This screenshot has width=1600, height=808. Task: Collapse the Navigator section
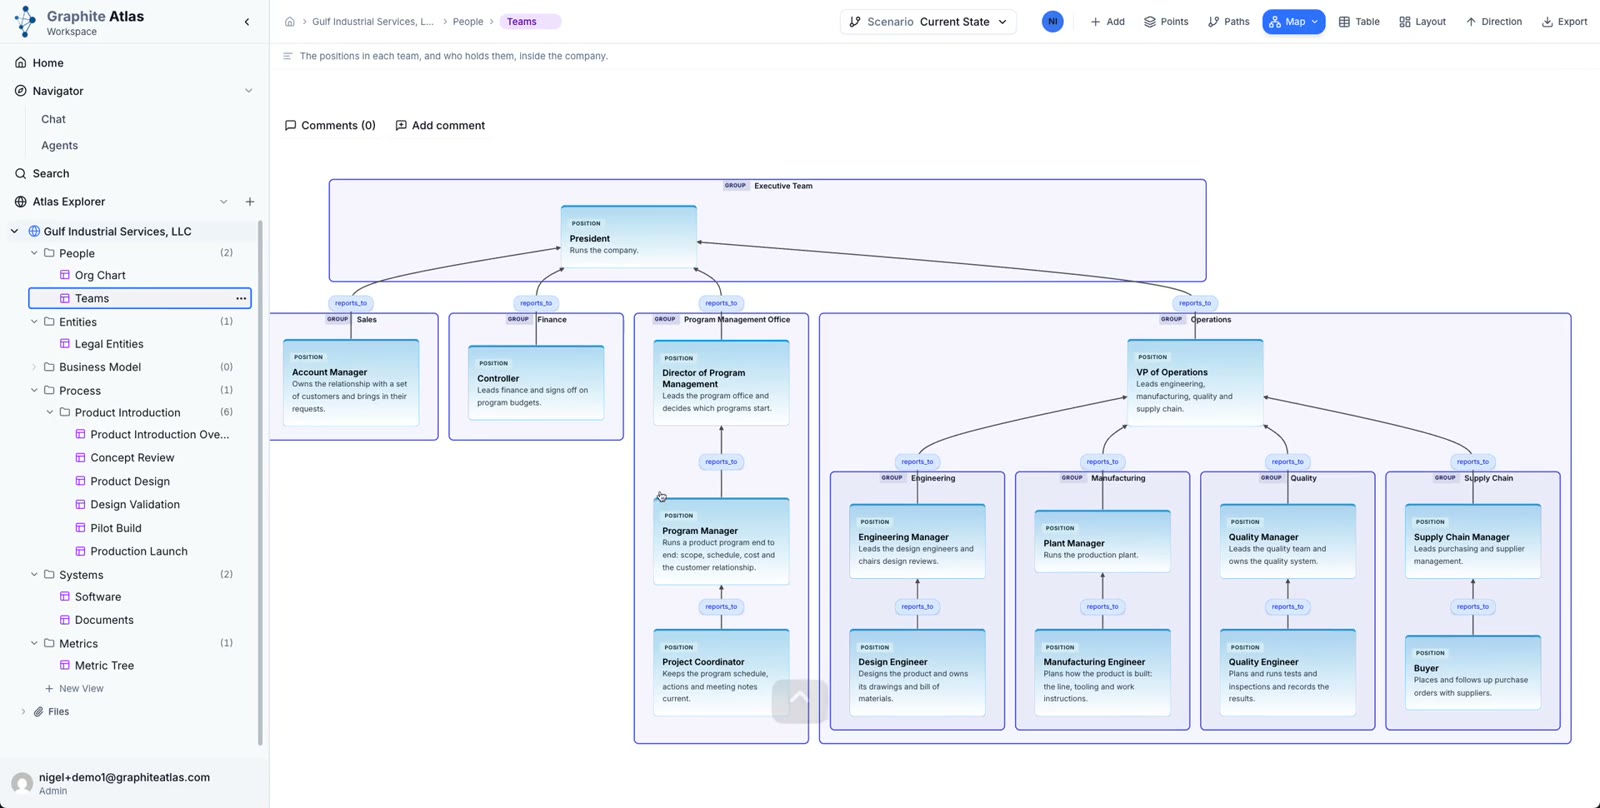coord(248,91)
